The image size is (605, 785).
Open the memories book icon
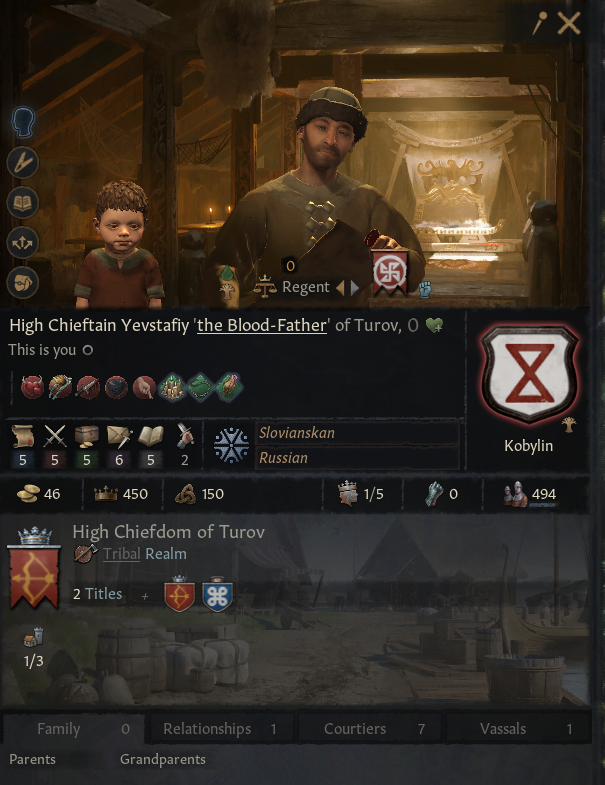coord(23,202)
